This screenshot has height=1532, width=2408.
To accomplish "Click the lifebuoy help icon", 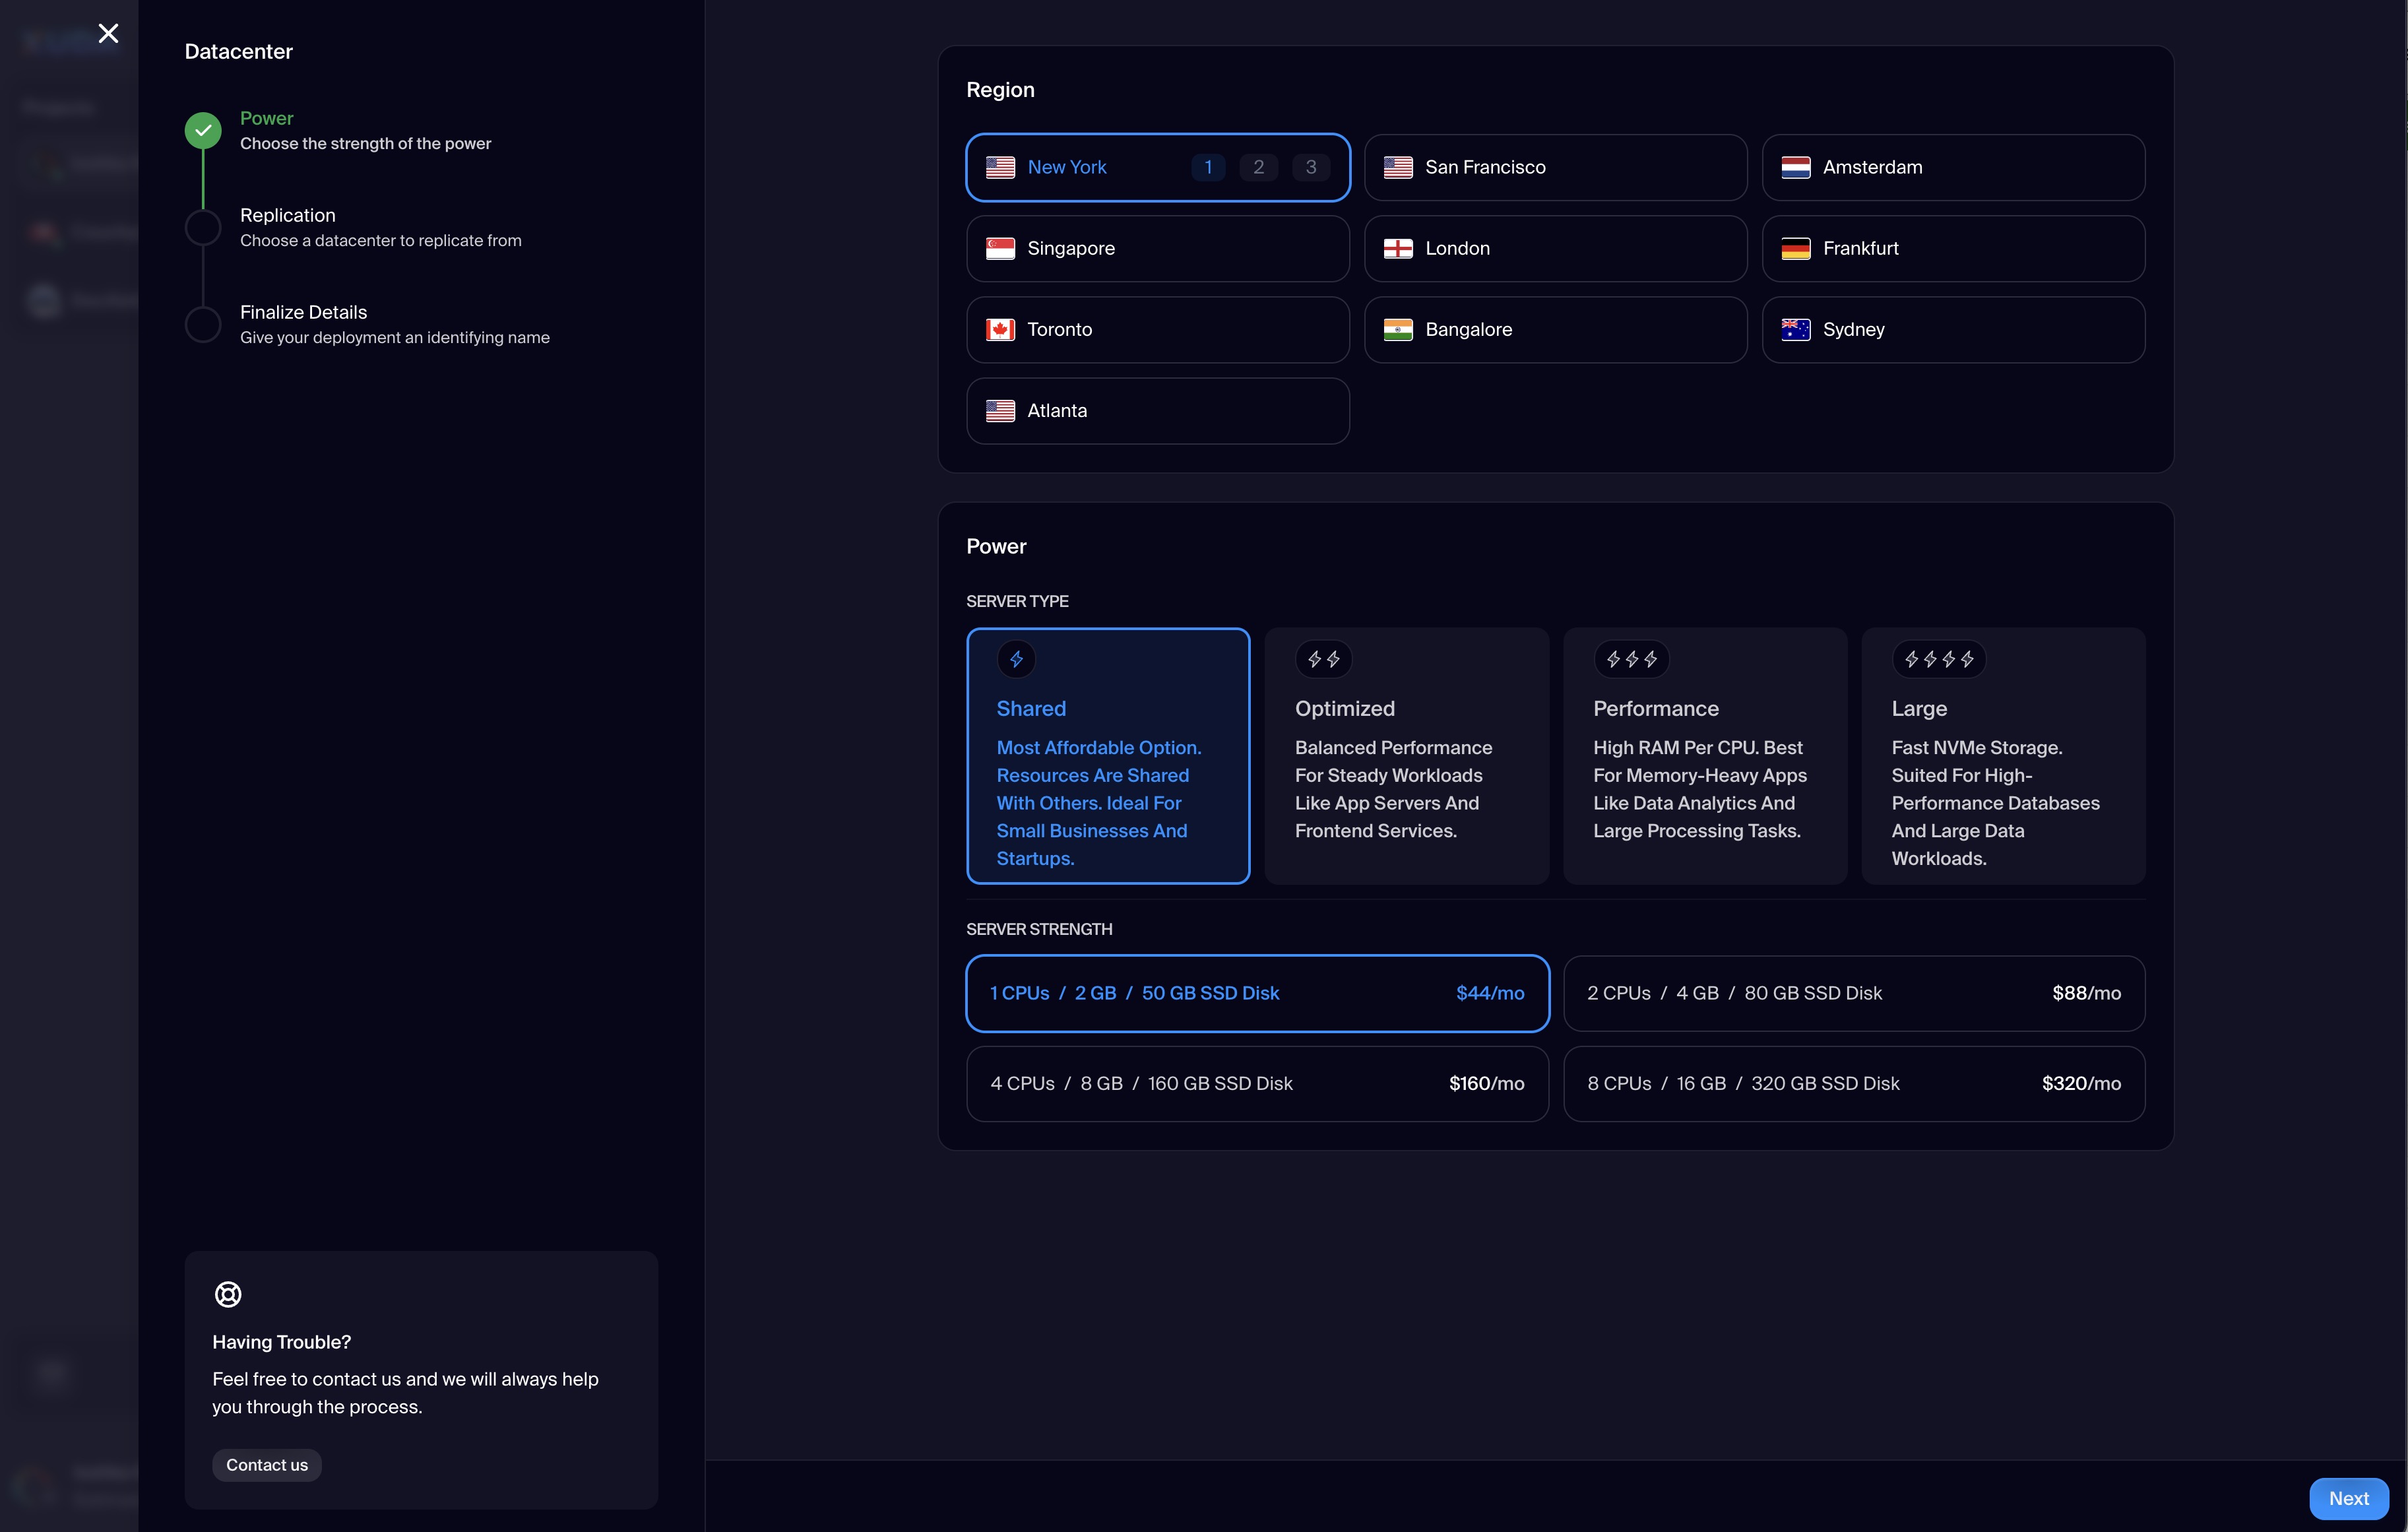I will (228, 1294).
